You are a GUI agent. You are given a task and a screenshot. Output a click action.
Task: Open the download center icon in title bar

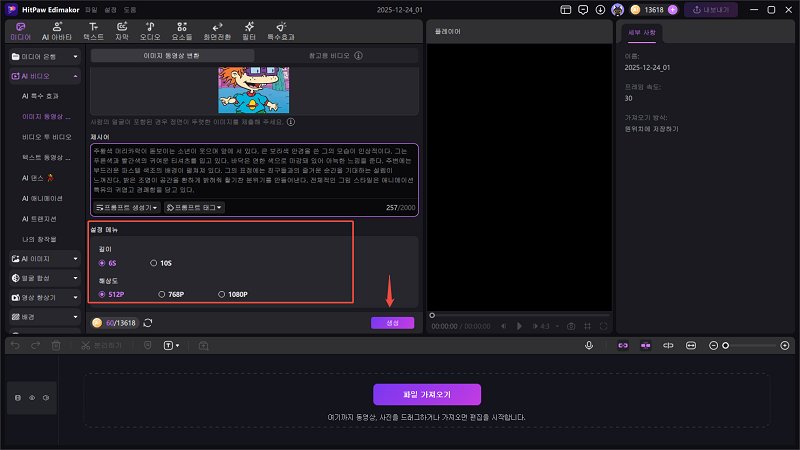click(600, 10)
